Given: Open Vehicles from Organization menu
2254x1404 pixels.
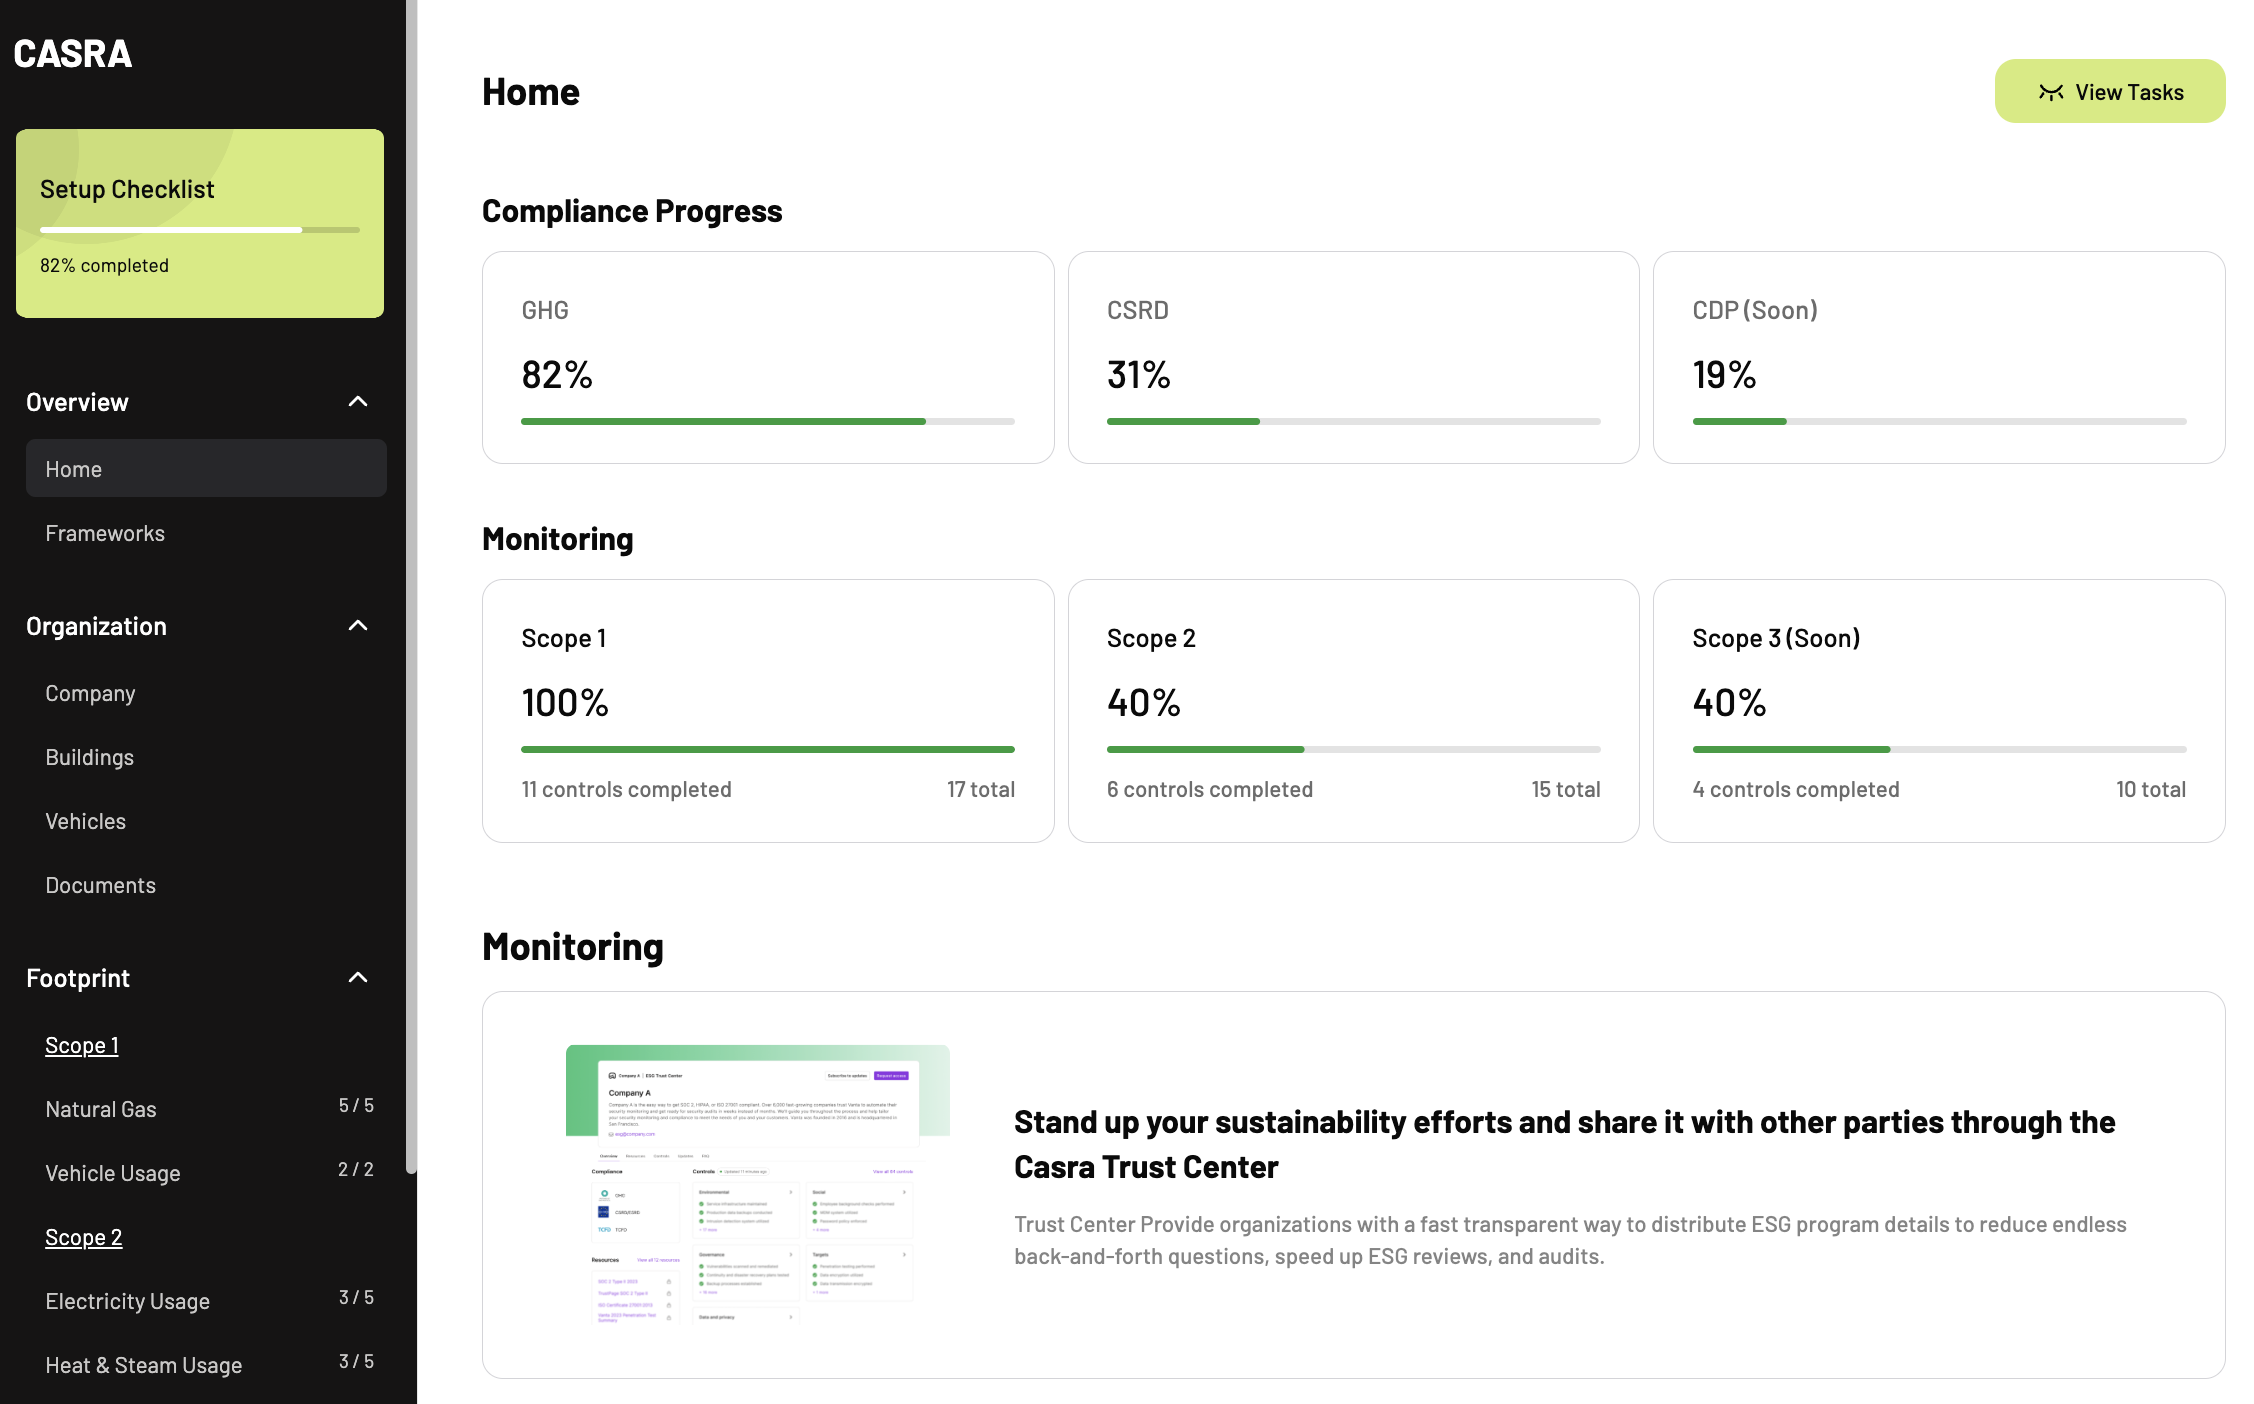Looking at the screenshot, I should [85, 822].
